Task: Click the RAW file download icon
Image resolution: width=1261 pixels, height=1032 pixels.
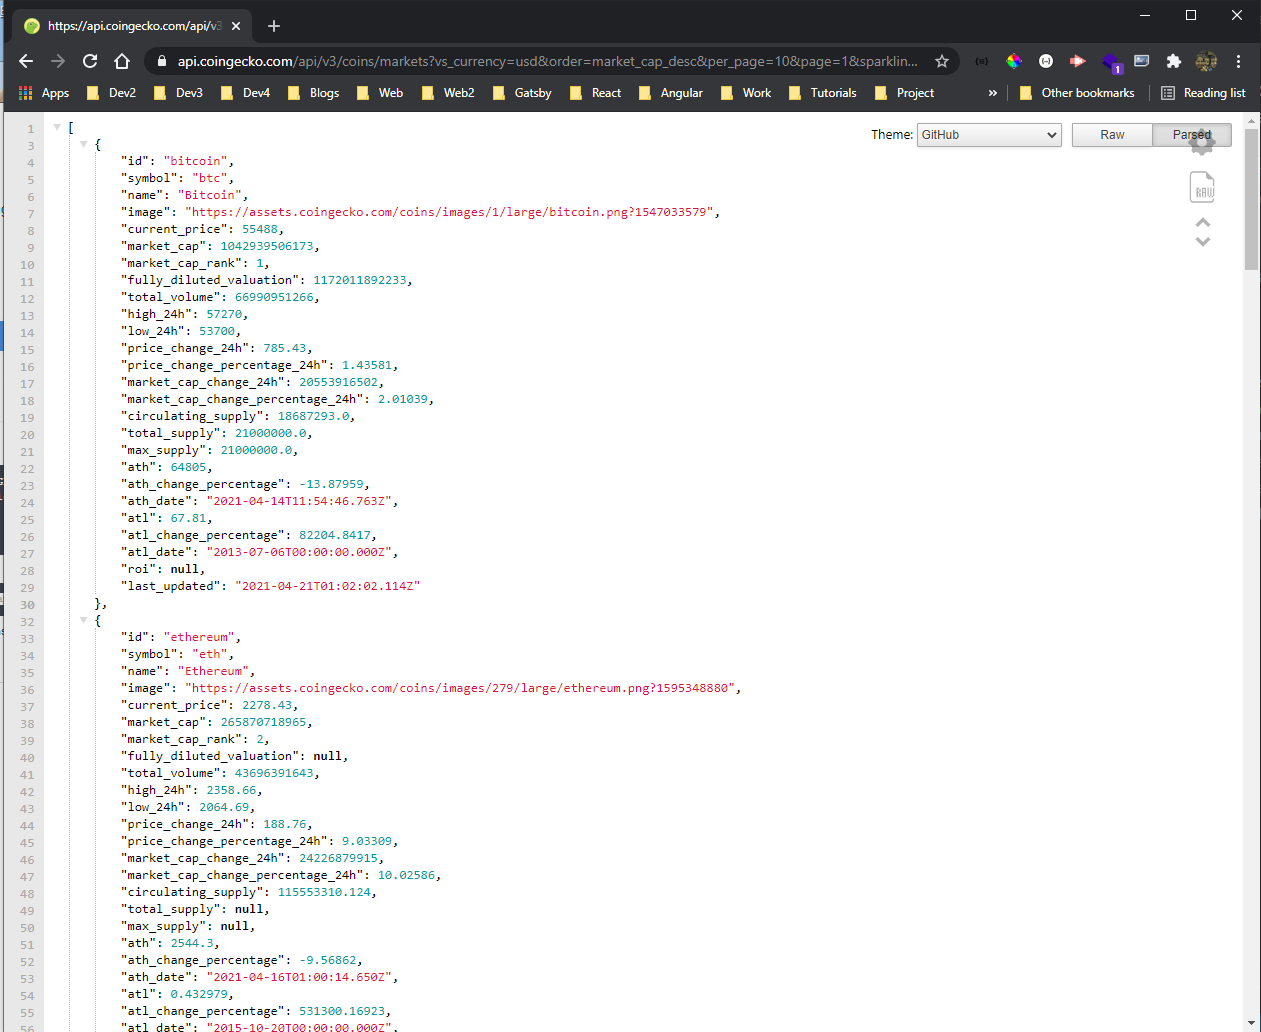Action: coord(1202,187)
